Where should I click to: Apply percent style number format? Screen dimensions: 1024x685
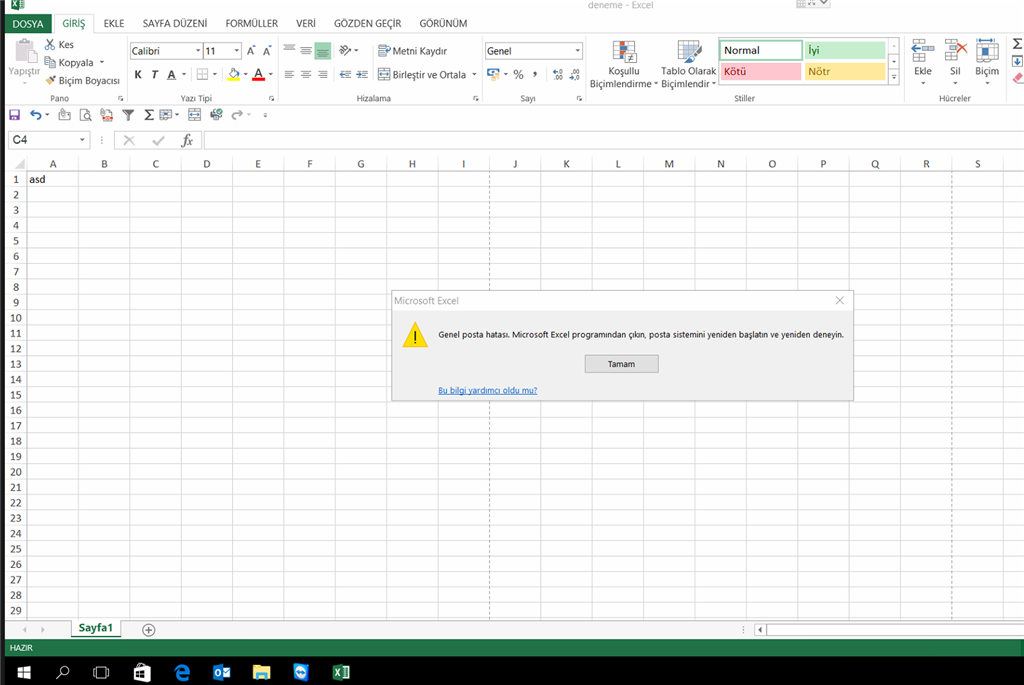click(519, 74)
